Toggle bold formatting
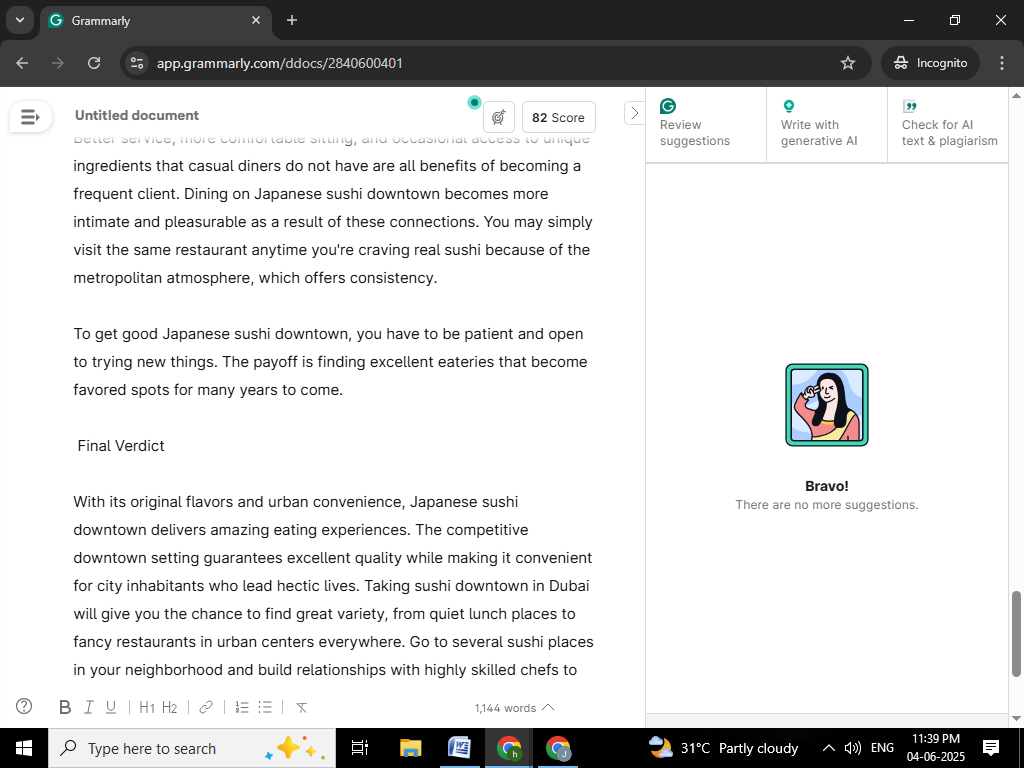The image size is (1024, 768). pyautogui.click(x=65, y=707)
